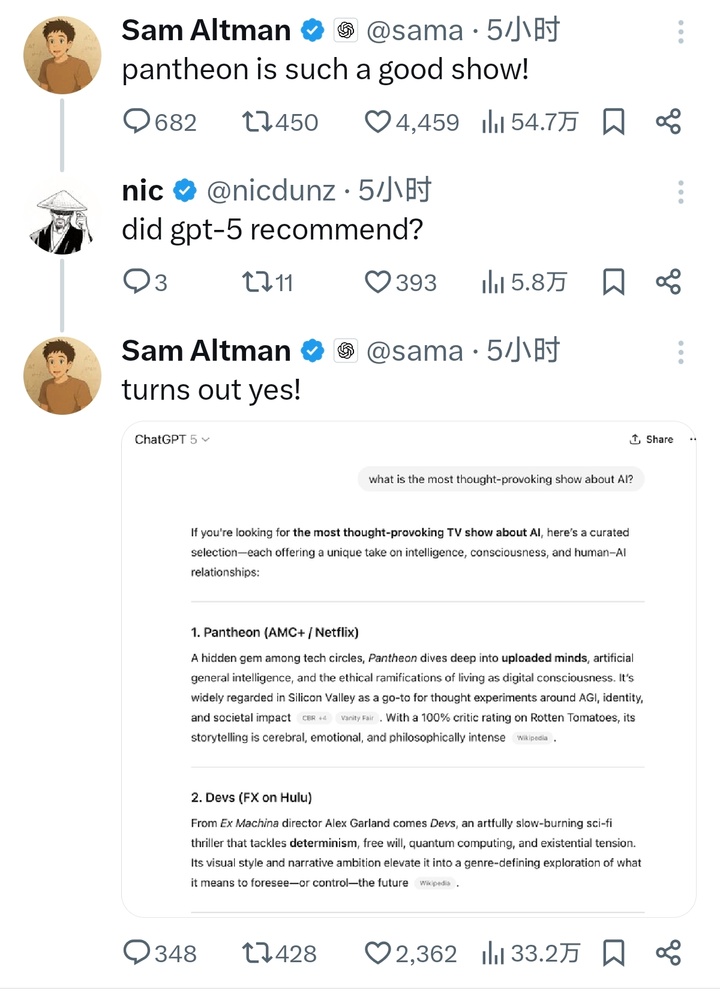Bookmark nic's tweet

[x=613, y=282]
